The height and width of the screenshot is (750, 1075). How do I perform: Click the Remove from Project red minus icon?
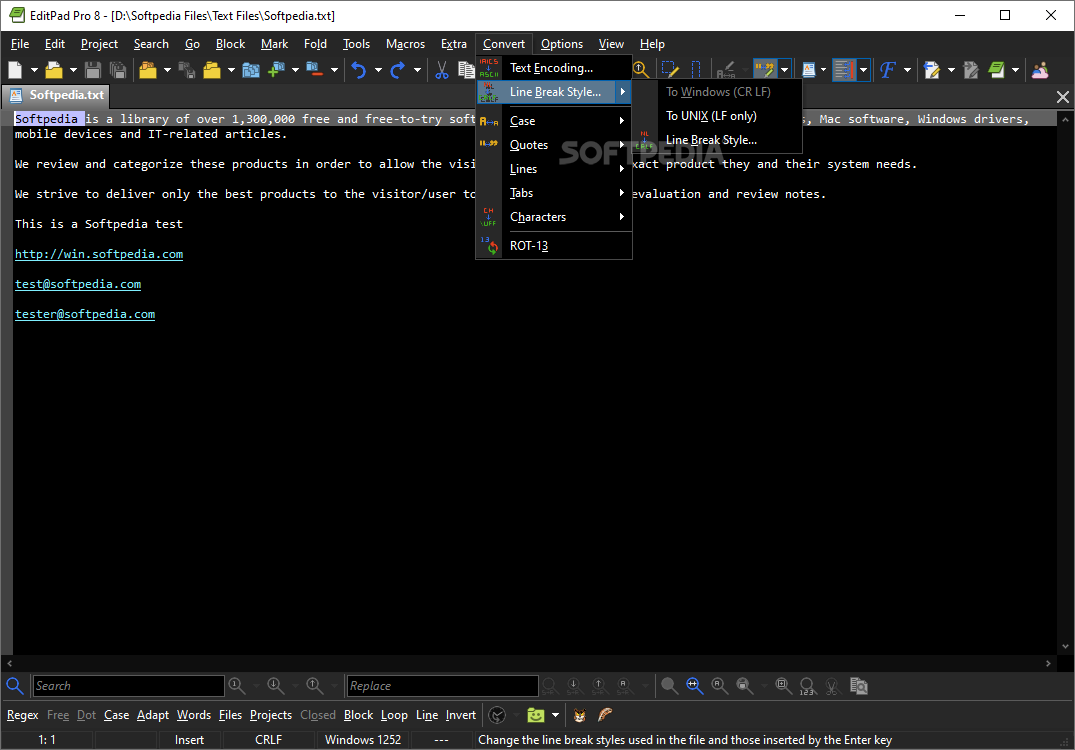315,70
